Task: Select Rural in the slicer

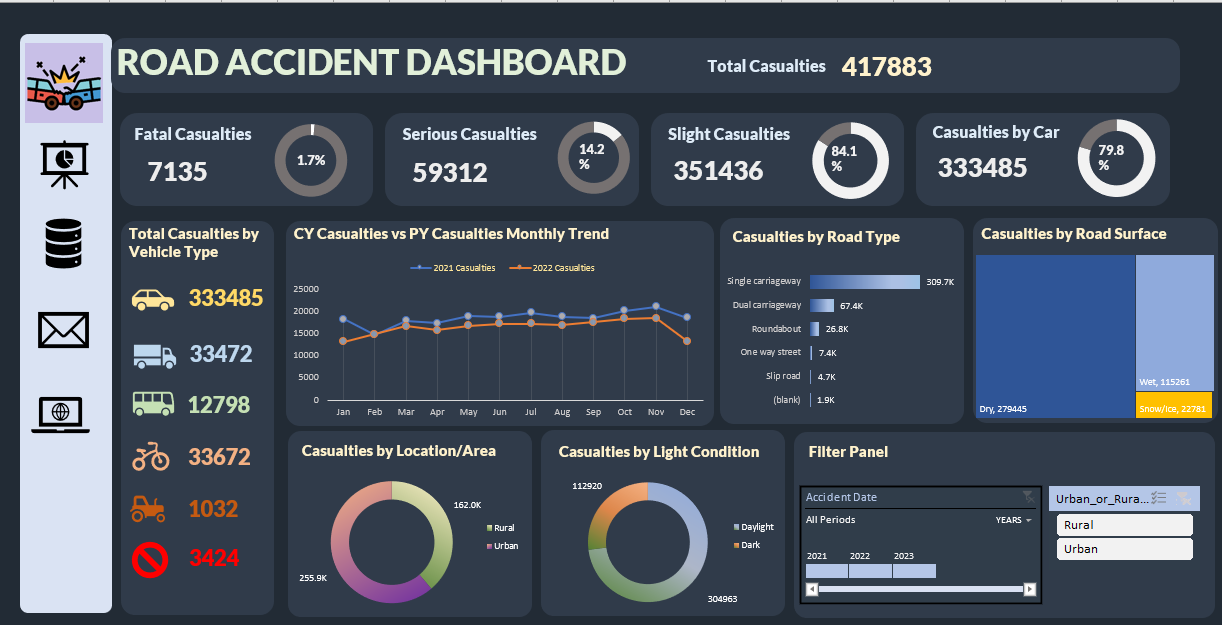Action: [x=1124, y=525]
